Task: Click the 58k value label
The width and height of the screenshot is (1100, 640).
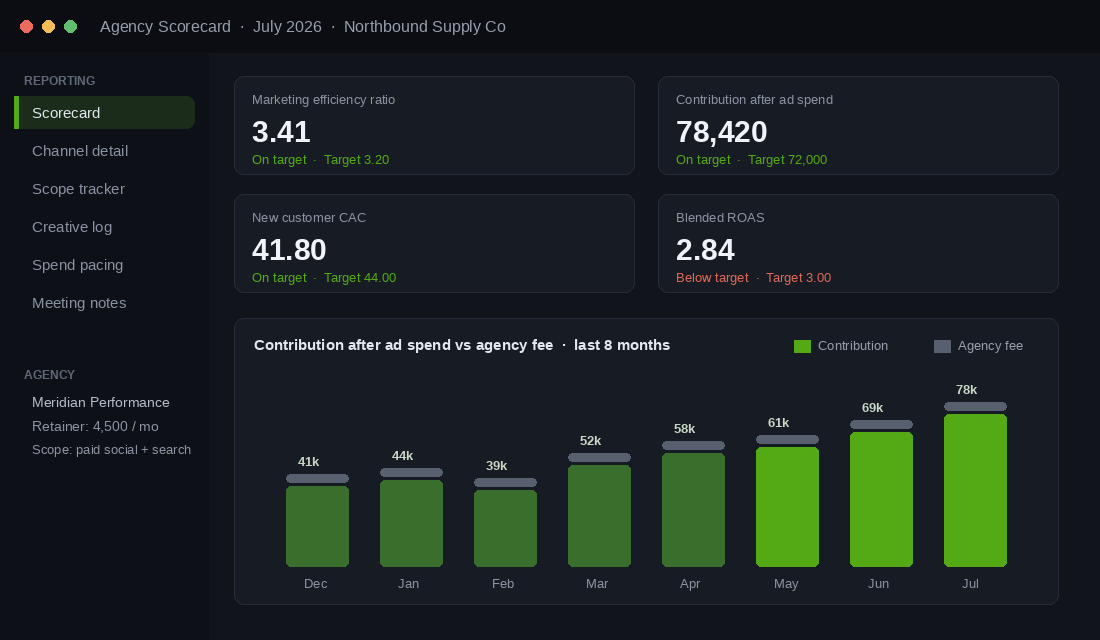Action: 685,429
